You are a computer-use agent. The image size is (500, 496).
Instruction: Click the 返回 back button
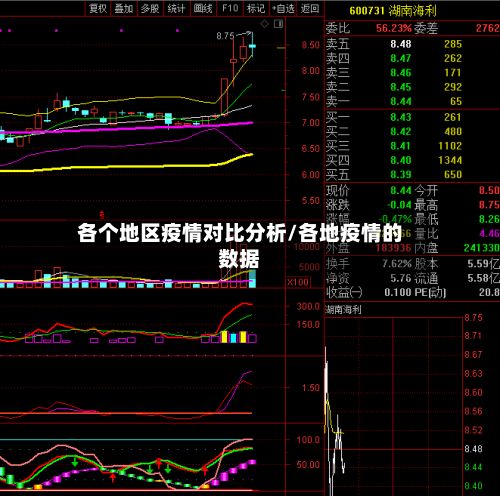(x=310, y=8)
